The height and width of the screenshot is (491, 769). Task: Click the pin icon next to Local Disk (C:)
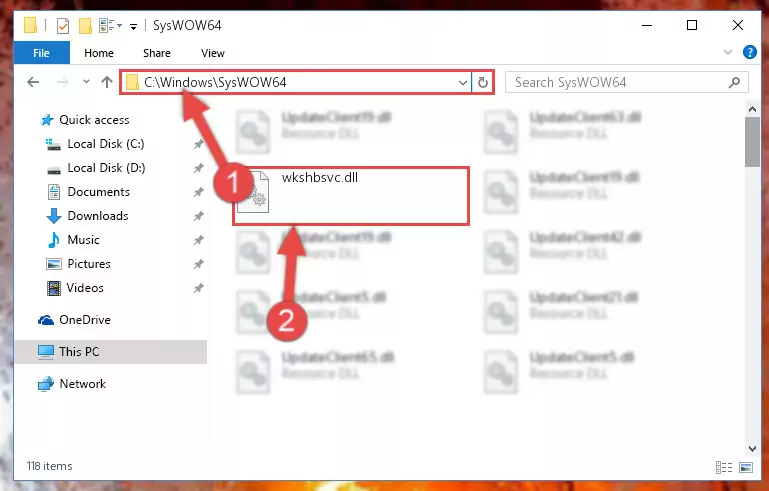pyautogui.click(x=198, y=144)
